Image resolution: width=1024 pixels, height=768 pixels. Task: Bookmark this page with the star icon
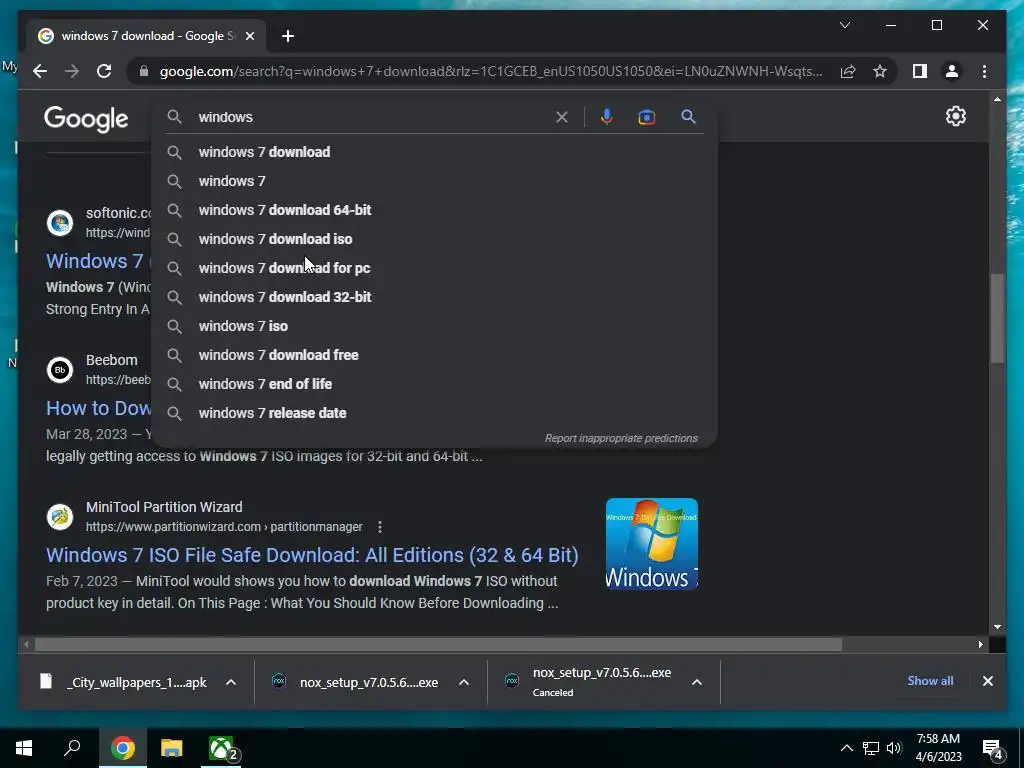point(880,71)
